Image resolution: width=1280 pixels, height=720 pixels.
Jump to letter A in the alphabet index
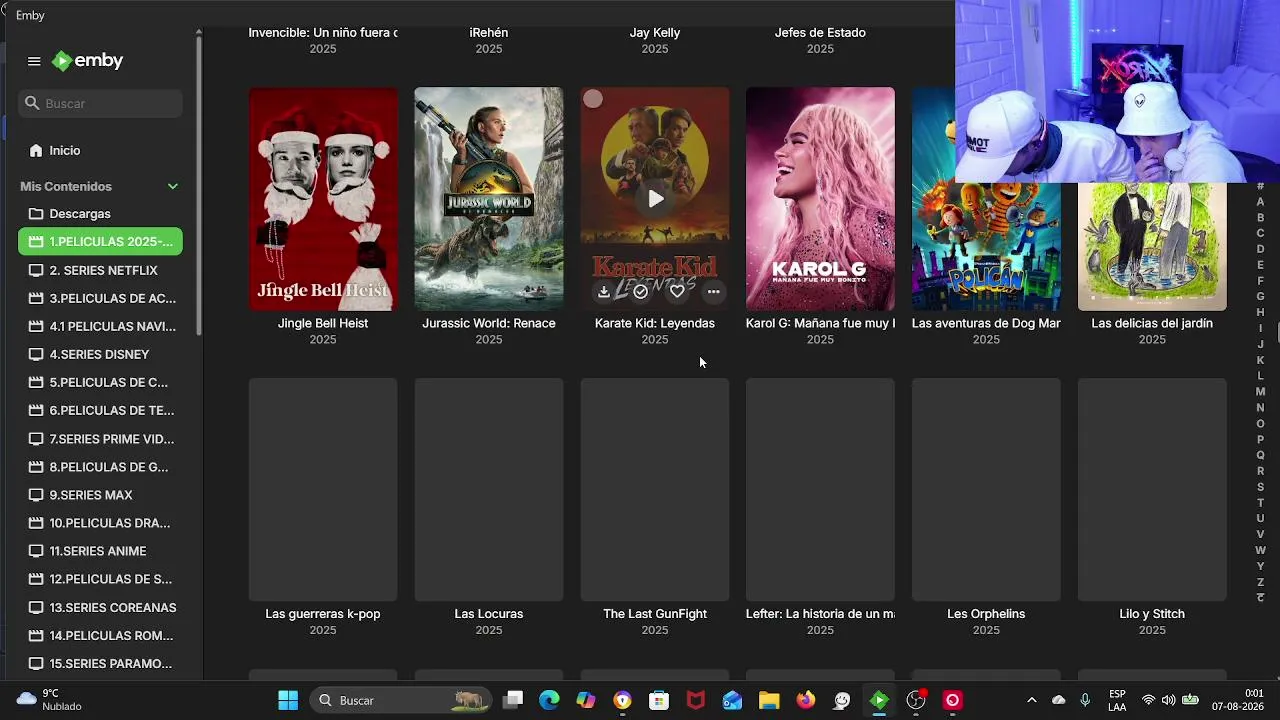[1260, 202]
